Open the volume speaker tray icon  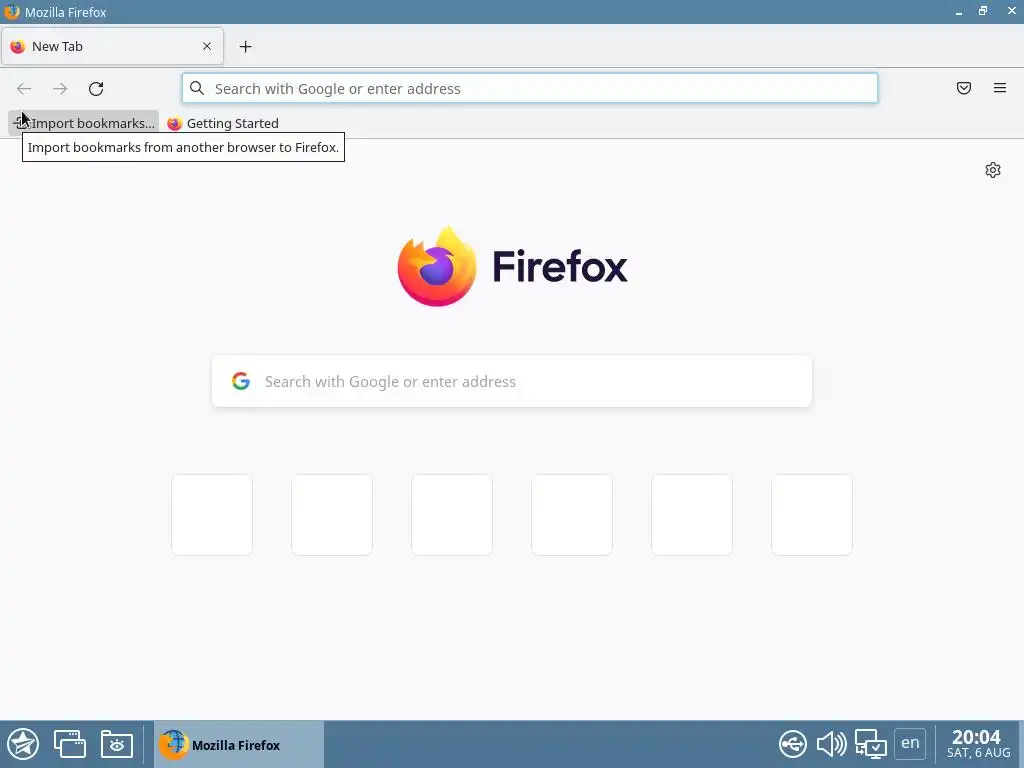coord(831,744)
